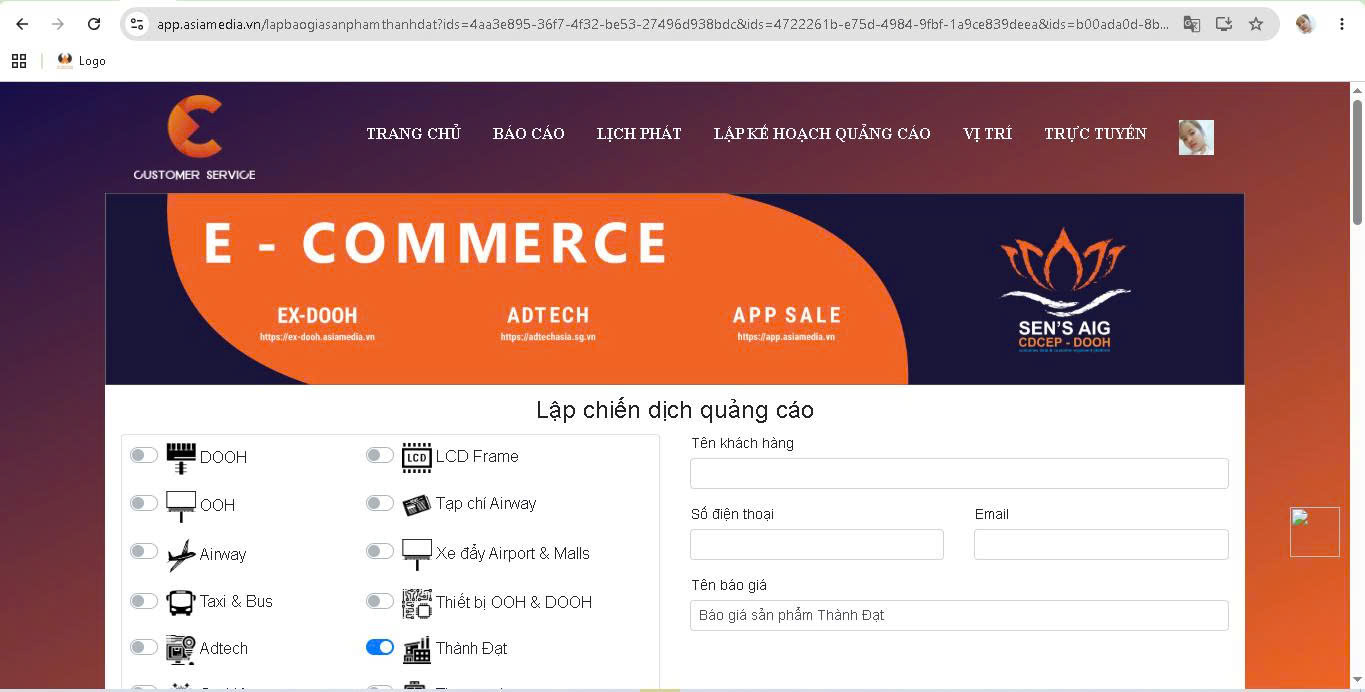This screenshot has height=692, width=1365.
Task: Turn on the Adtech switch
Action: tap(144, 647)
